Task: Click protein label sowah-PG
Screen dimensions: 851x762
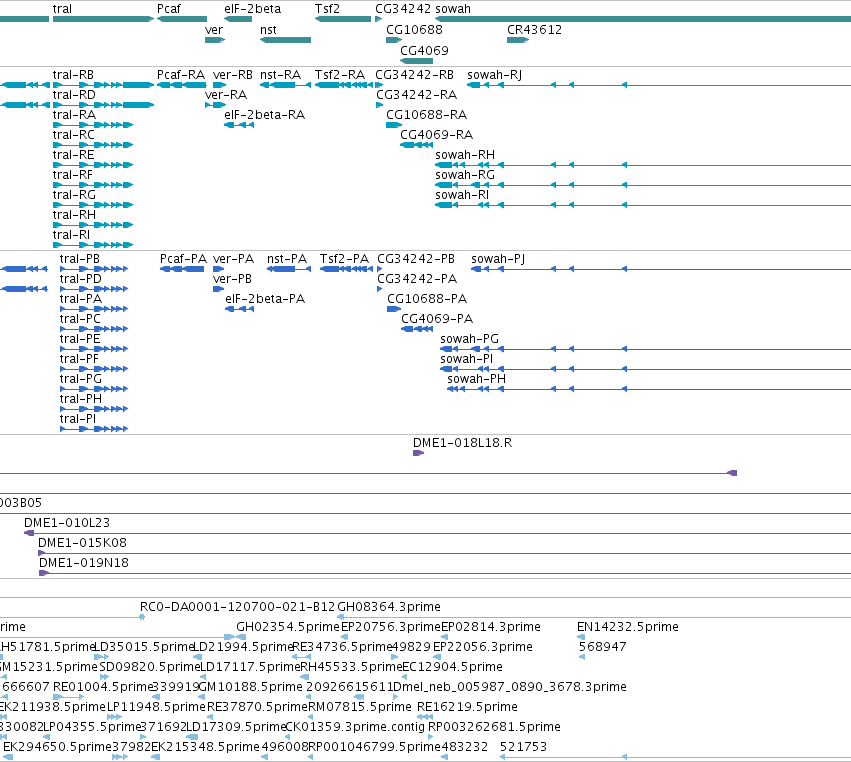Action: tap(469, 339)
